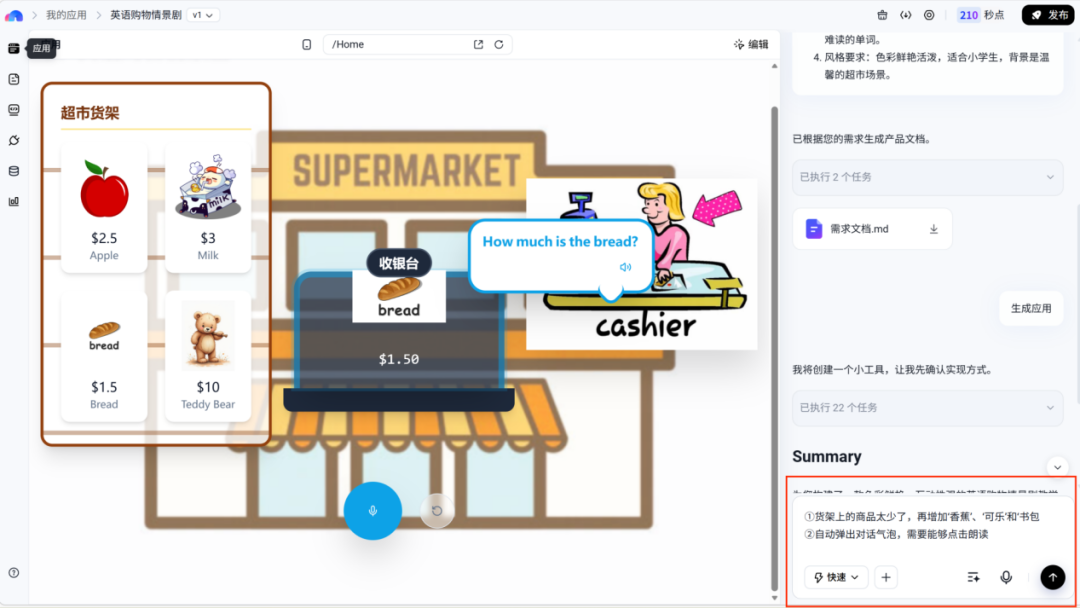The width and height of the screenshot is (1080, 608).
Task: Activate the microphone icon in the chat input
Action: (1006, 577)
